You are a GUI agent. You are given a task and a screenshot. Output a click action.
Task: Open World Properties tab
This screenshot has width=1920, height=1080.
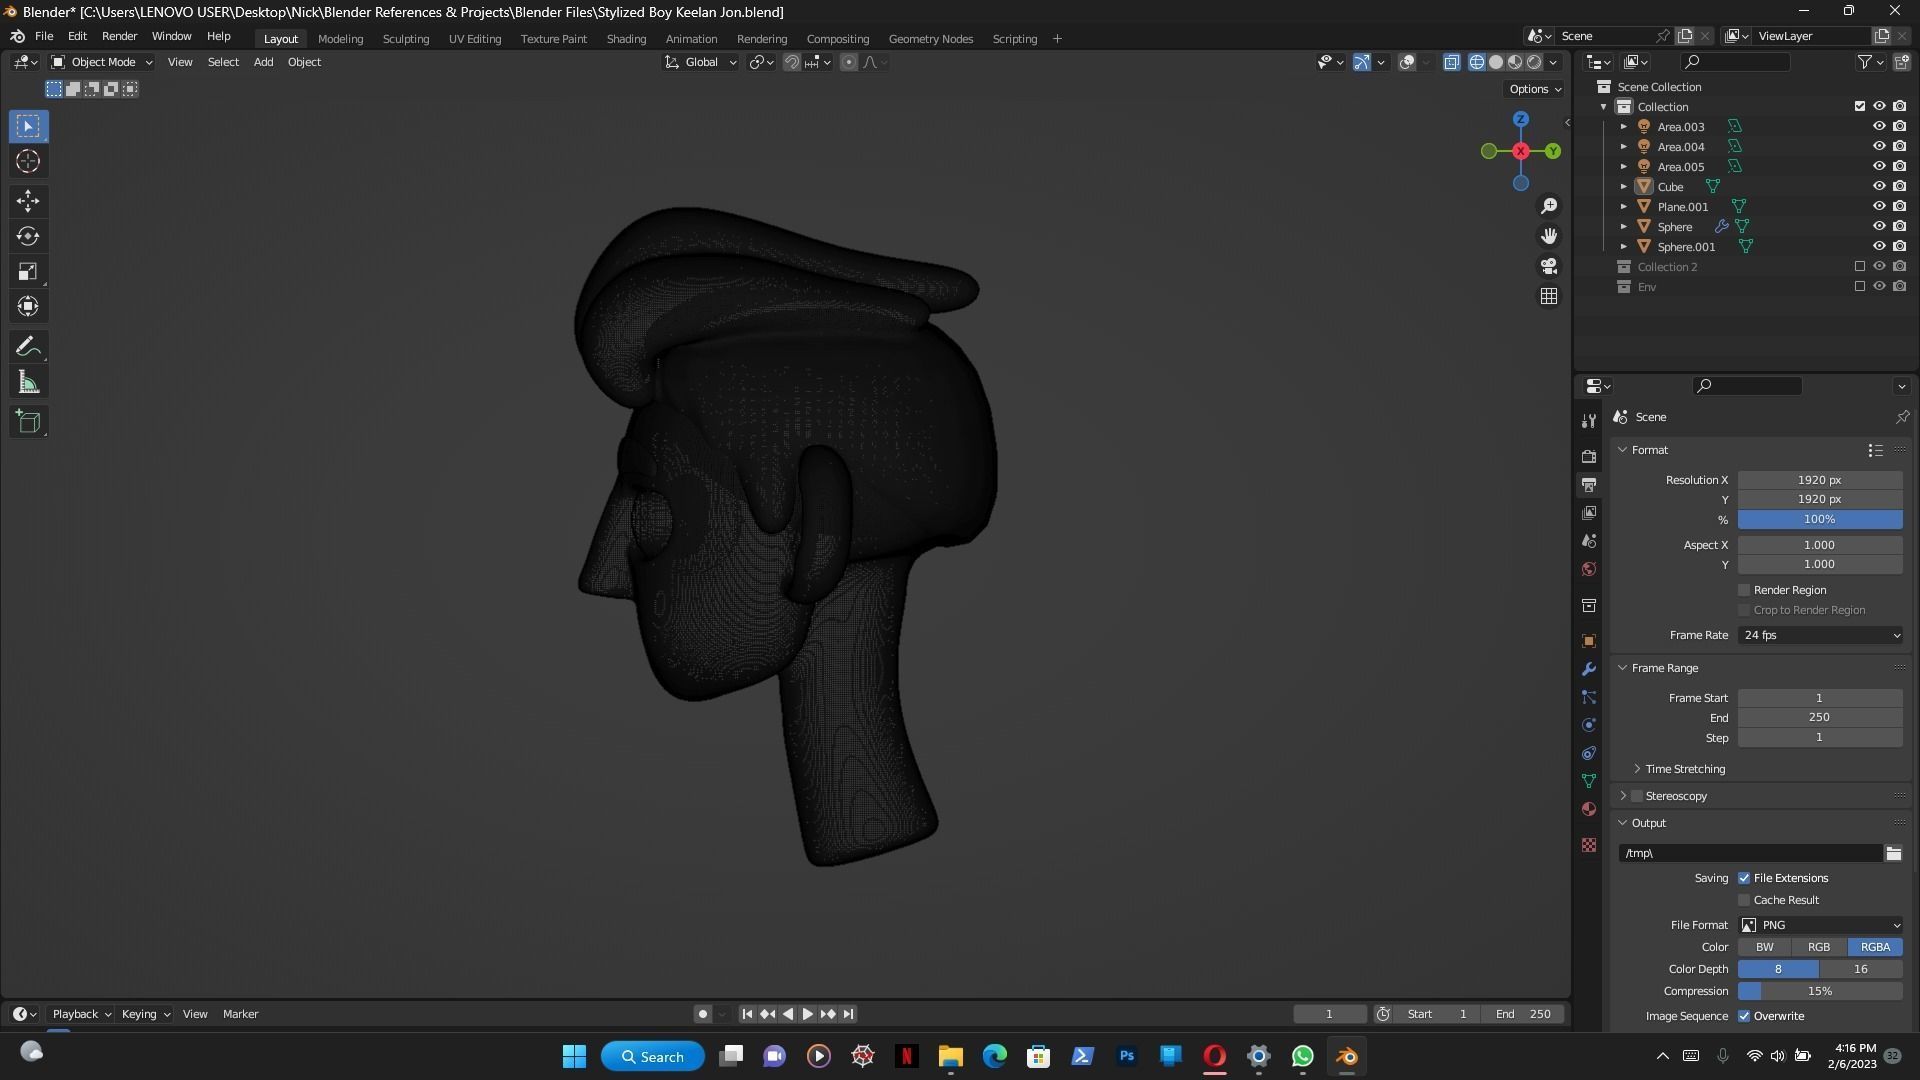point(1589,569)
